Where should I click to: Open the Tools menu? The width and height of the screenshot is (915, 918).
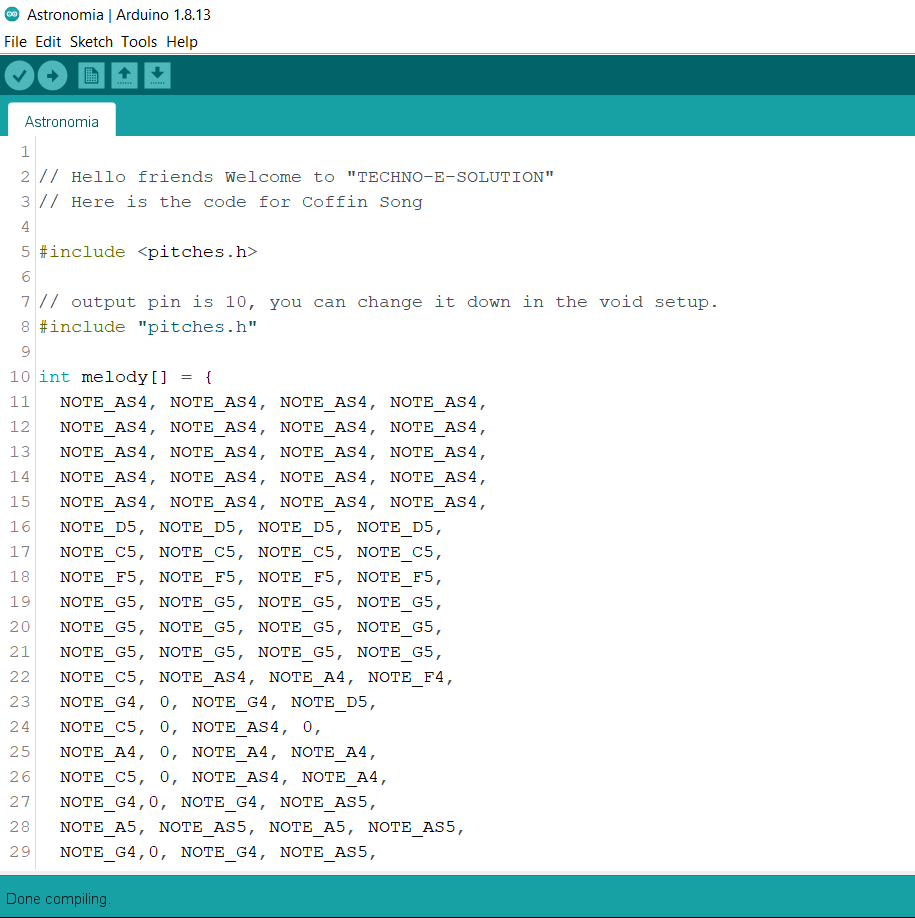point(139,42)
